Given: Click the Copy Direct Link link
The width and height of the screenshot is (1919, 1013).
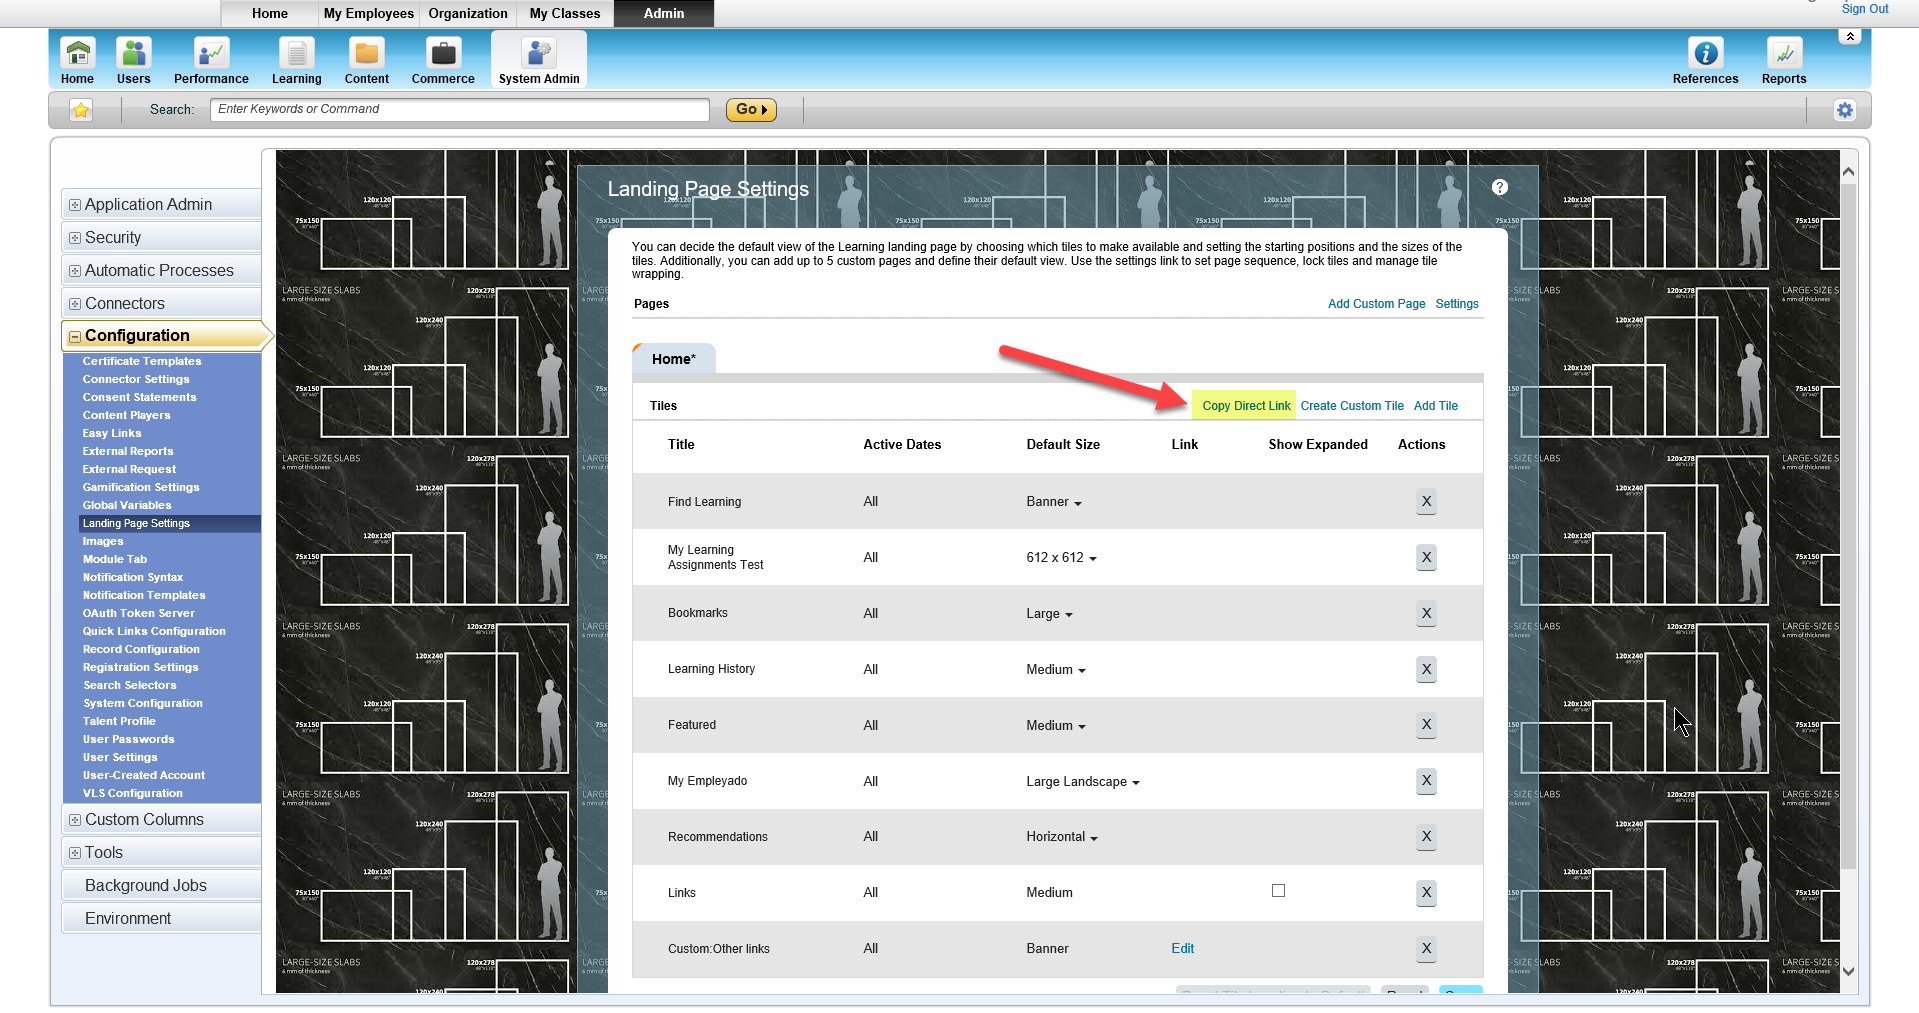Looking at the screenshot, I should (x=1246, y=406).
